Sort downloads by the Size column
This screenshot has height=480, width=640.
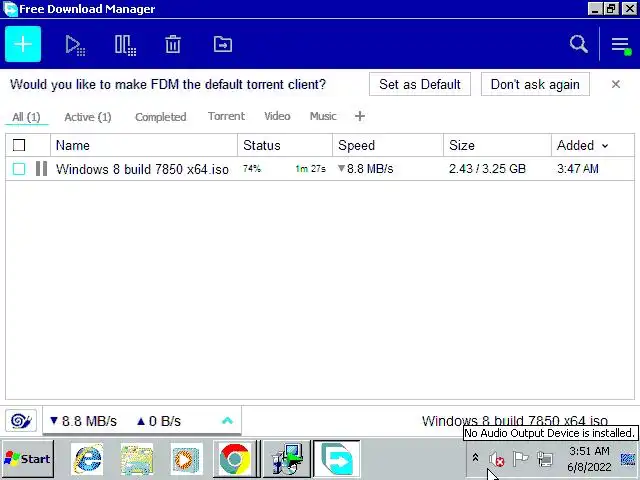[x=497, y=145]
